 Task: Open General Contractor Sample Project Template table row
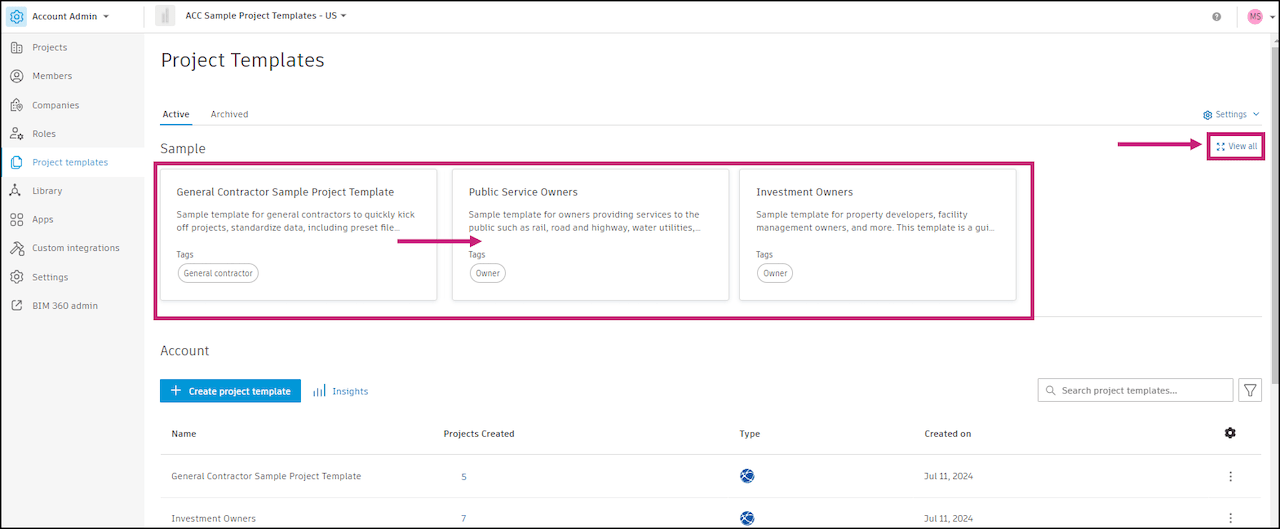711,476
